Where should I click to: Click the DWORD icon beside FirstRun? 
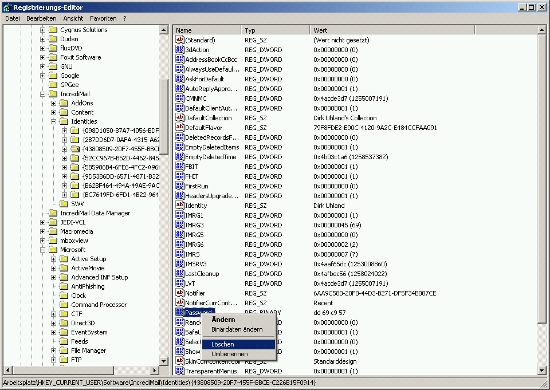coord(180,186)
